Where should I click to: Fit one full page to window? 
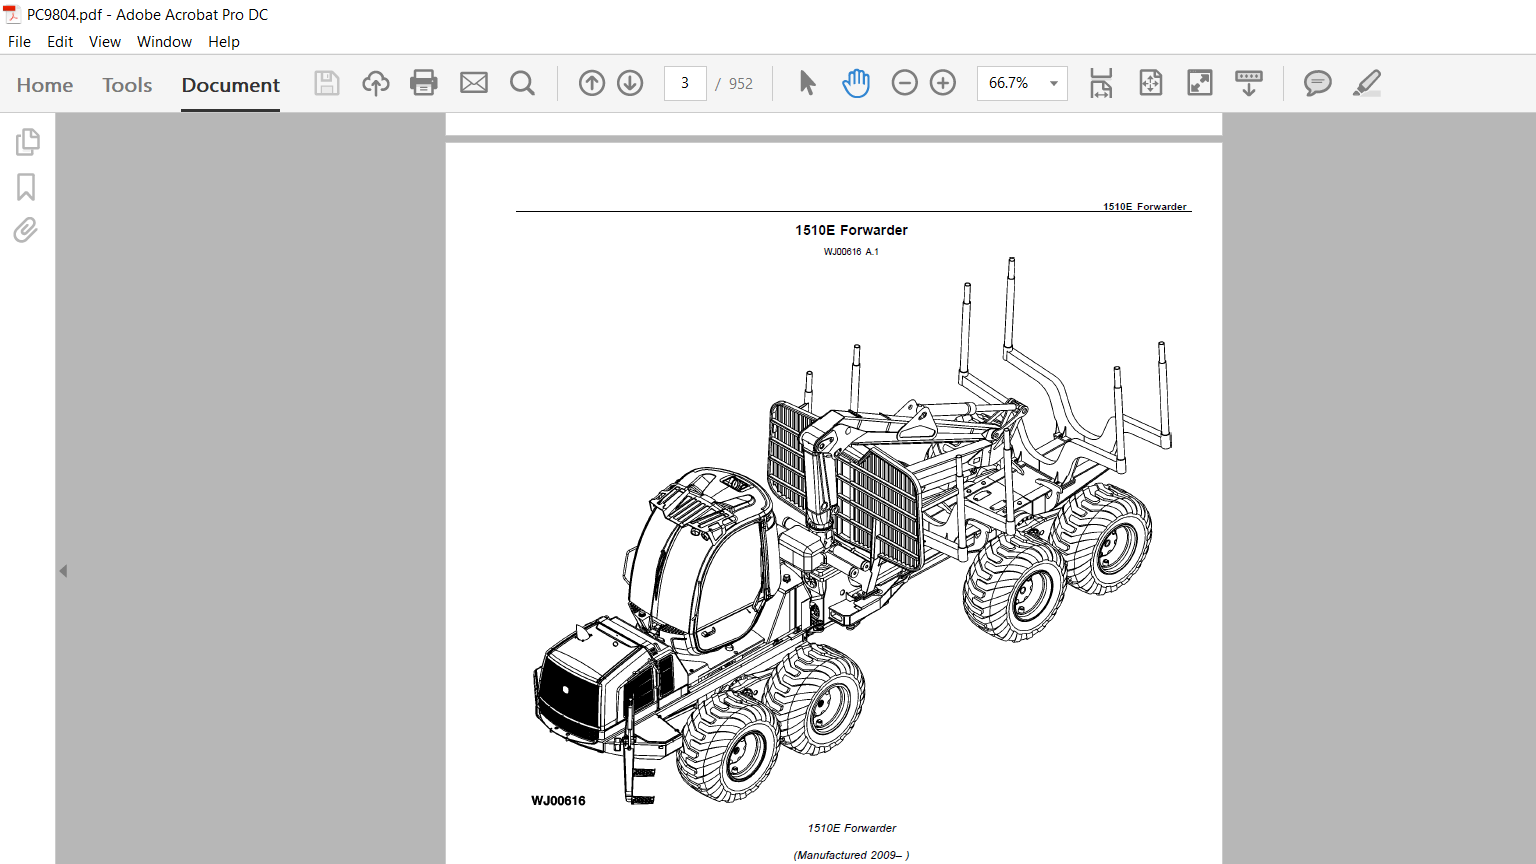1151,83
